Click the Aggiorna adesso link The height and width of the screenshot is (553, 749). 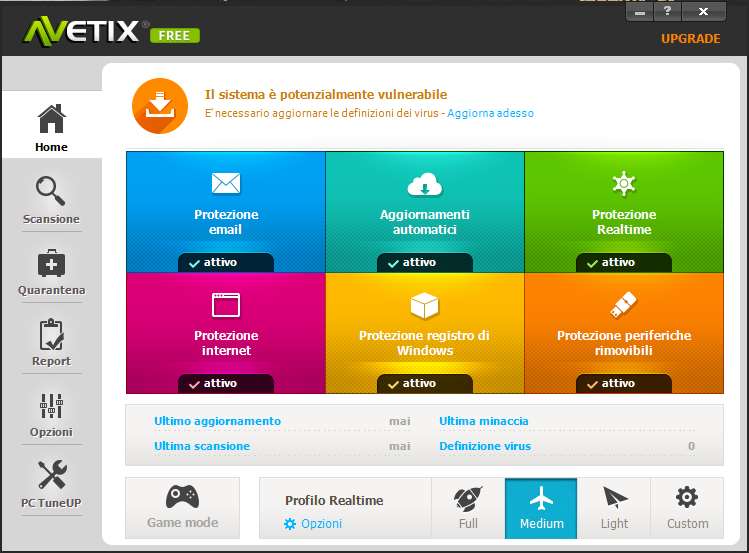(x=491, y=113)
